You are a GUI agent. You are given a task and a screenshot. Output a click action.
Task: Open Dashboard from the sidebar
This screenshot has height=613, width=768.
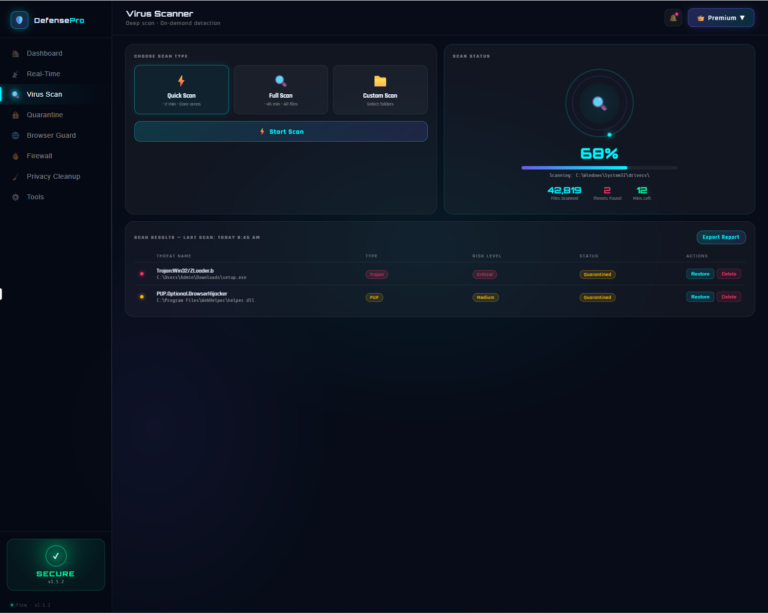(44, 53)
